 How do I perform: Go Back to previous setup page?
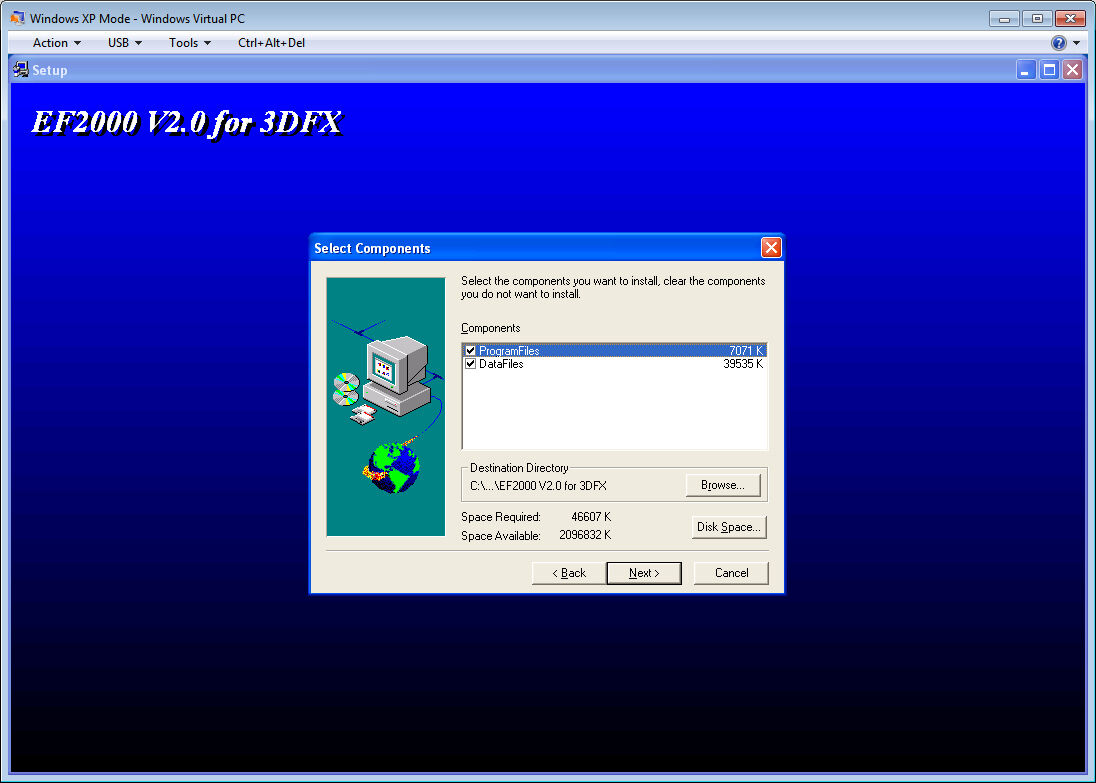pyautogui.click(x=569, y=573)
